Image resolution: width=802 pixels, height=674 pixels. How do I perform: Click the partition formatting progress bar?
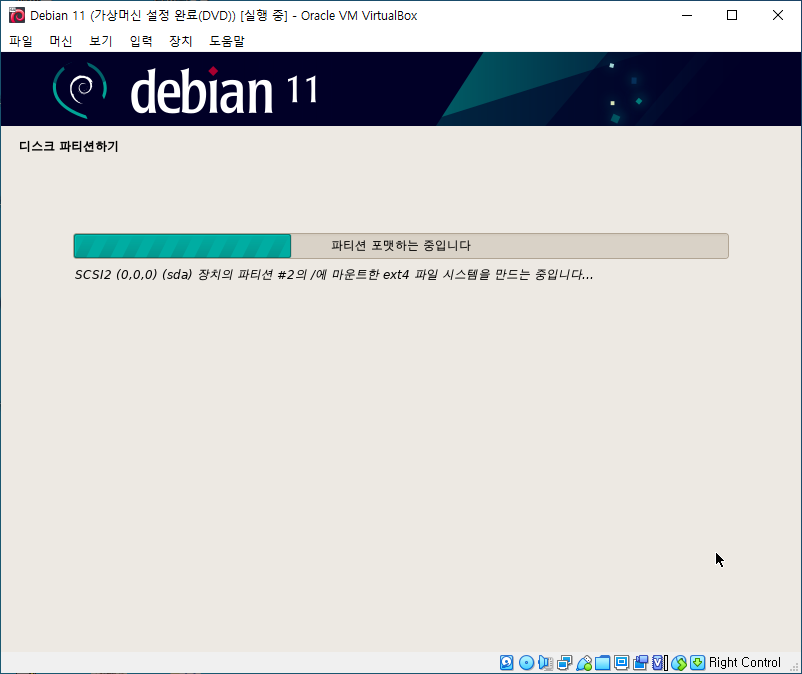click(x=401, y=246)
